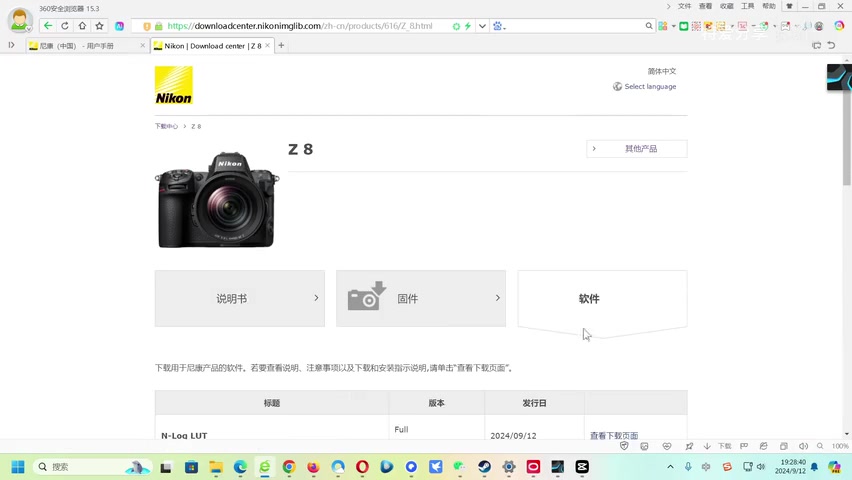Open the 工具 menu
Viewport: 852px width, 480px height.
[x=748, y=7]
